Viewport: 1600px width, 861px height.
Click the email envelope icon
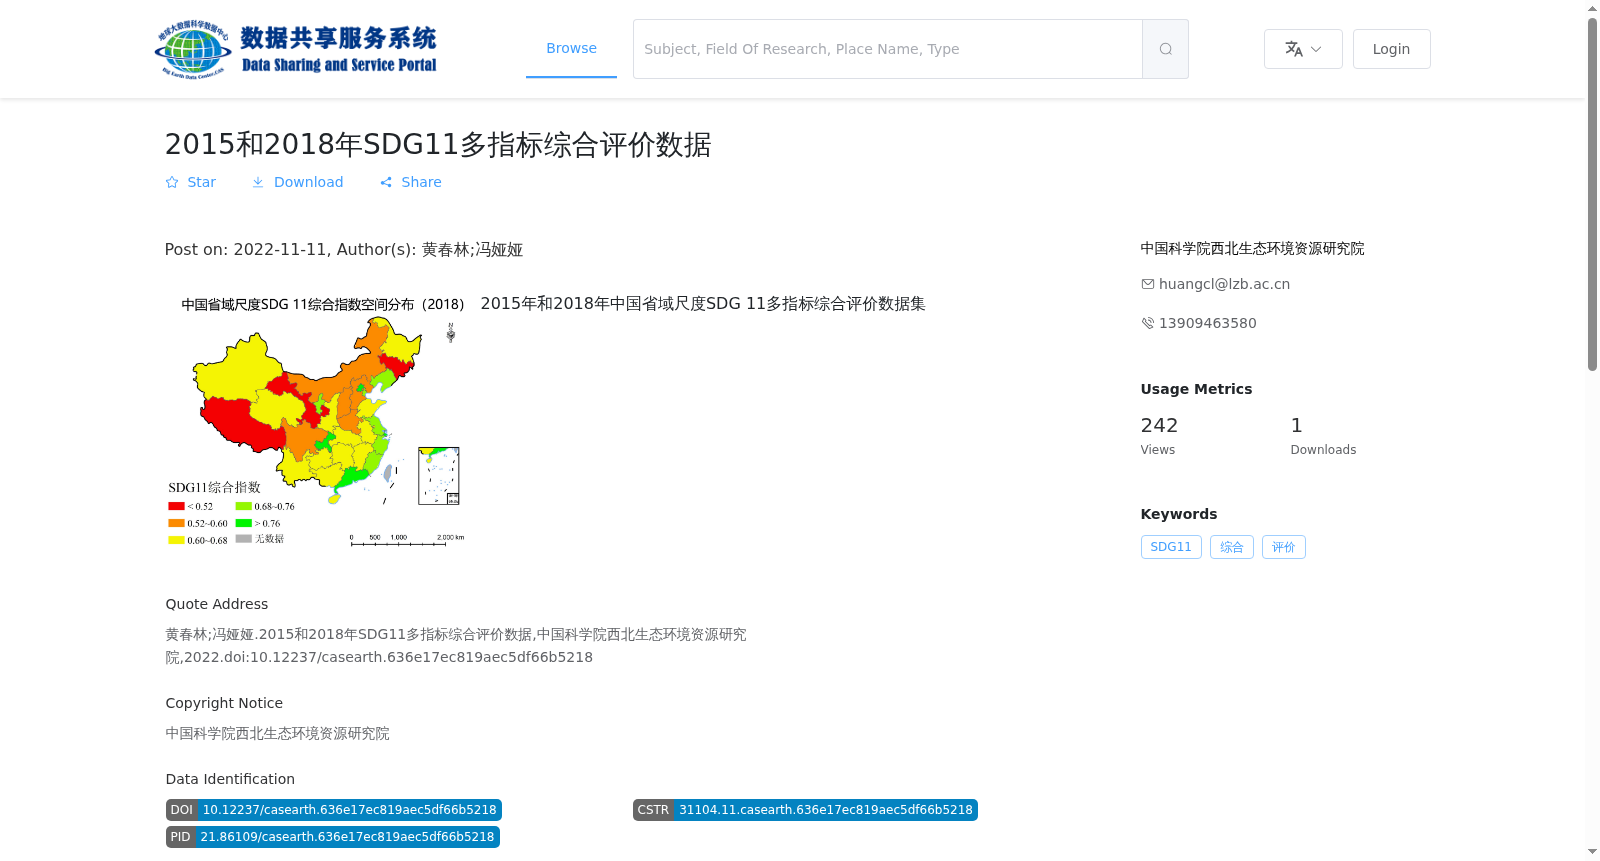tap(1148, 284)
